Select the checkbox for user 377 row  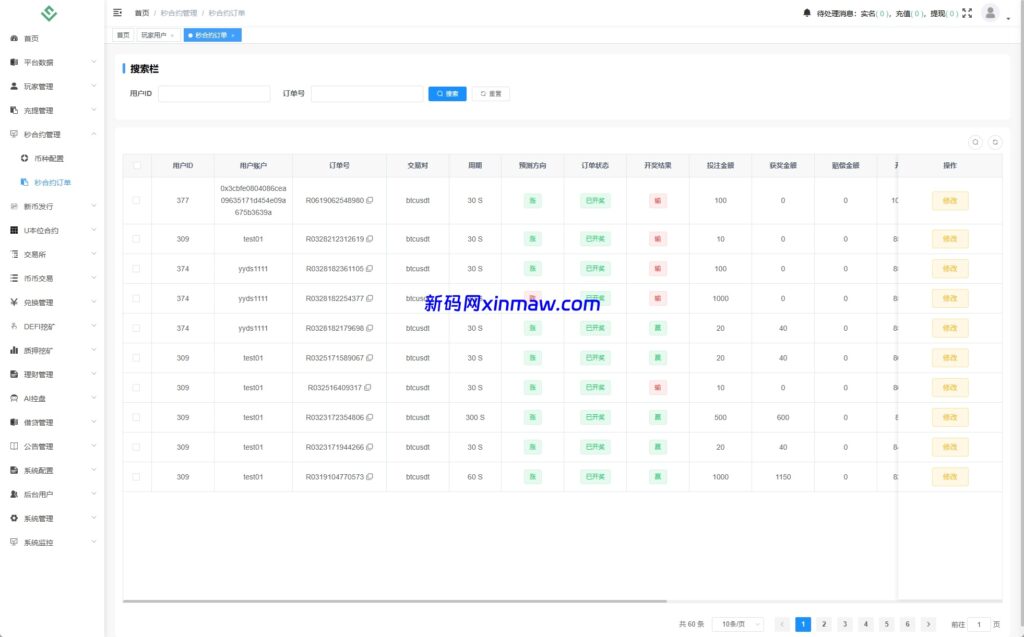(136, 201)
